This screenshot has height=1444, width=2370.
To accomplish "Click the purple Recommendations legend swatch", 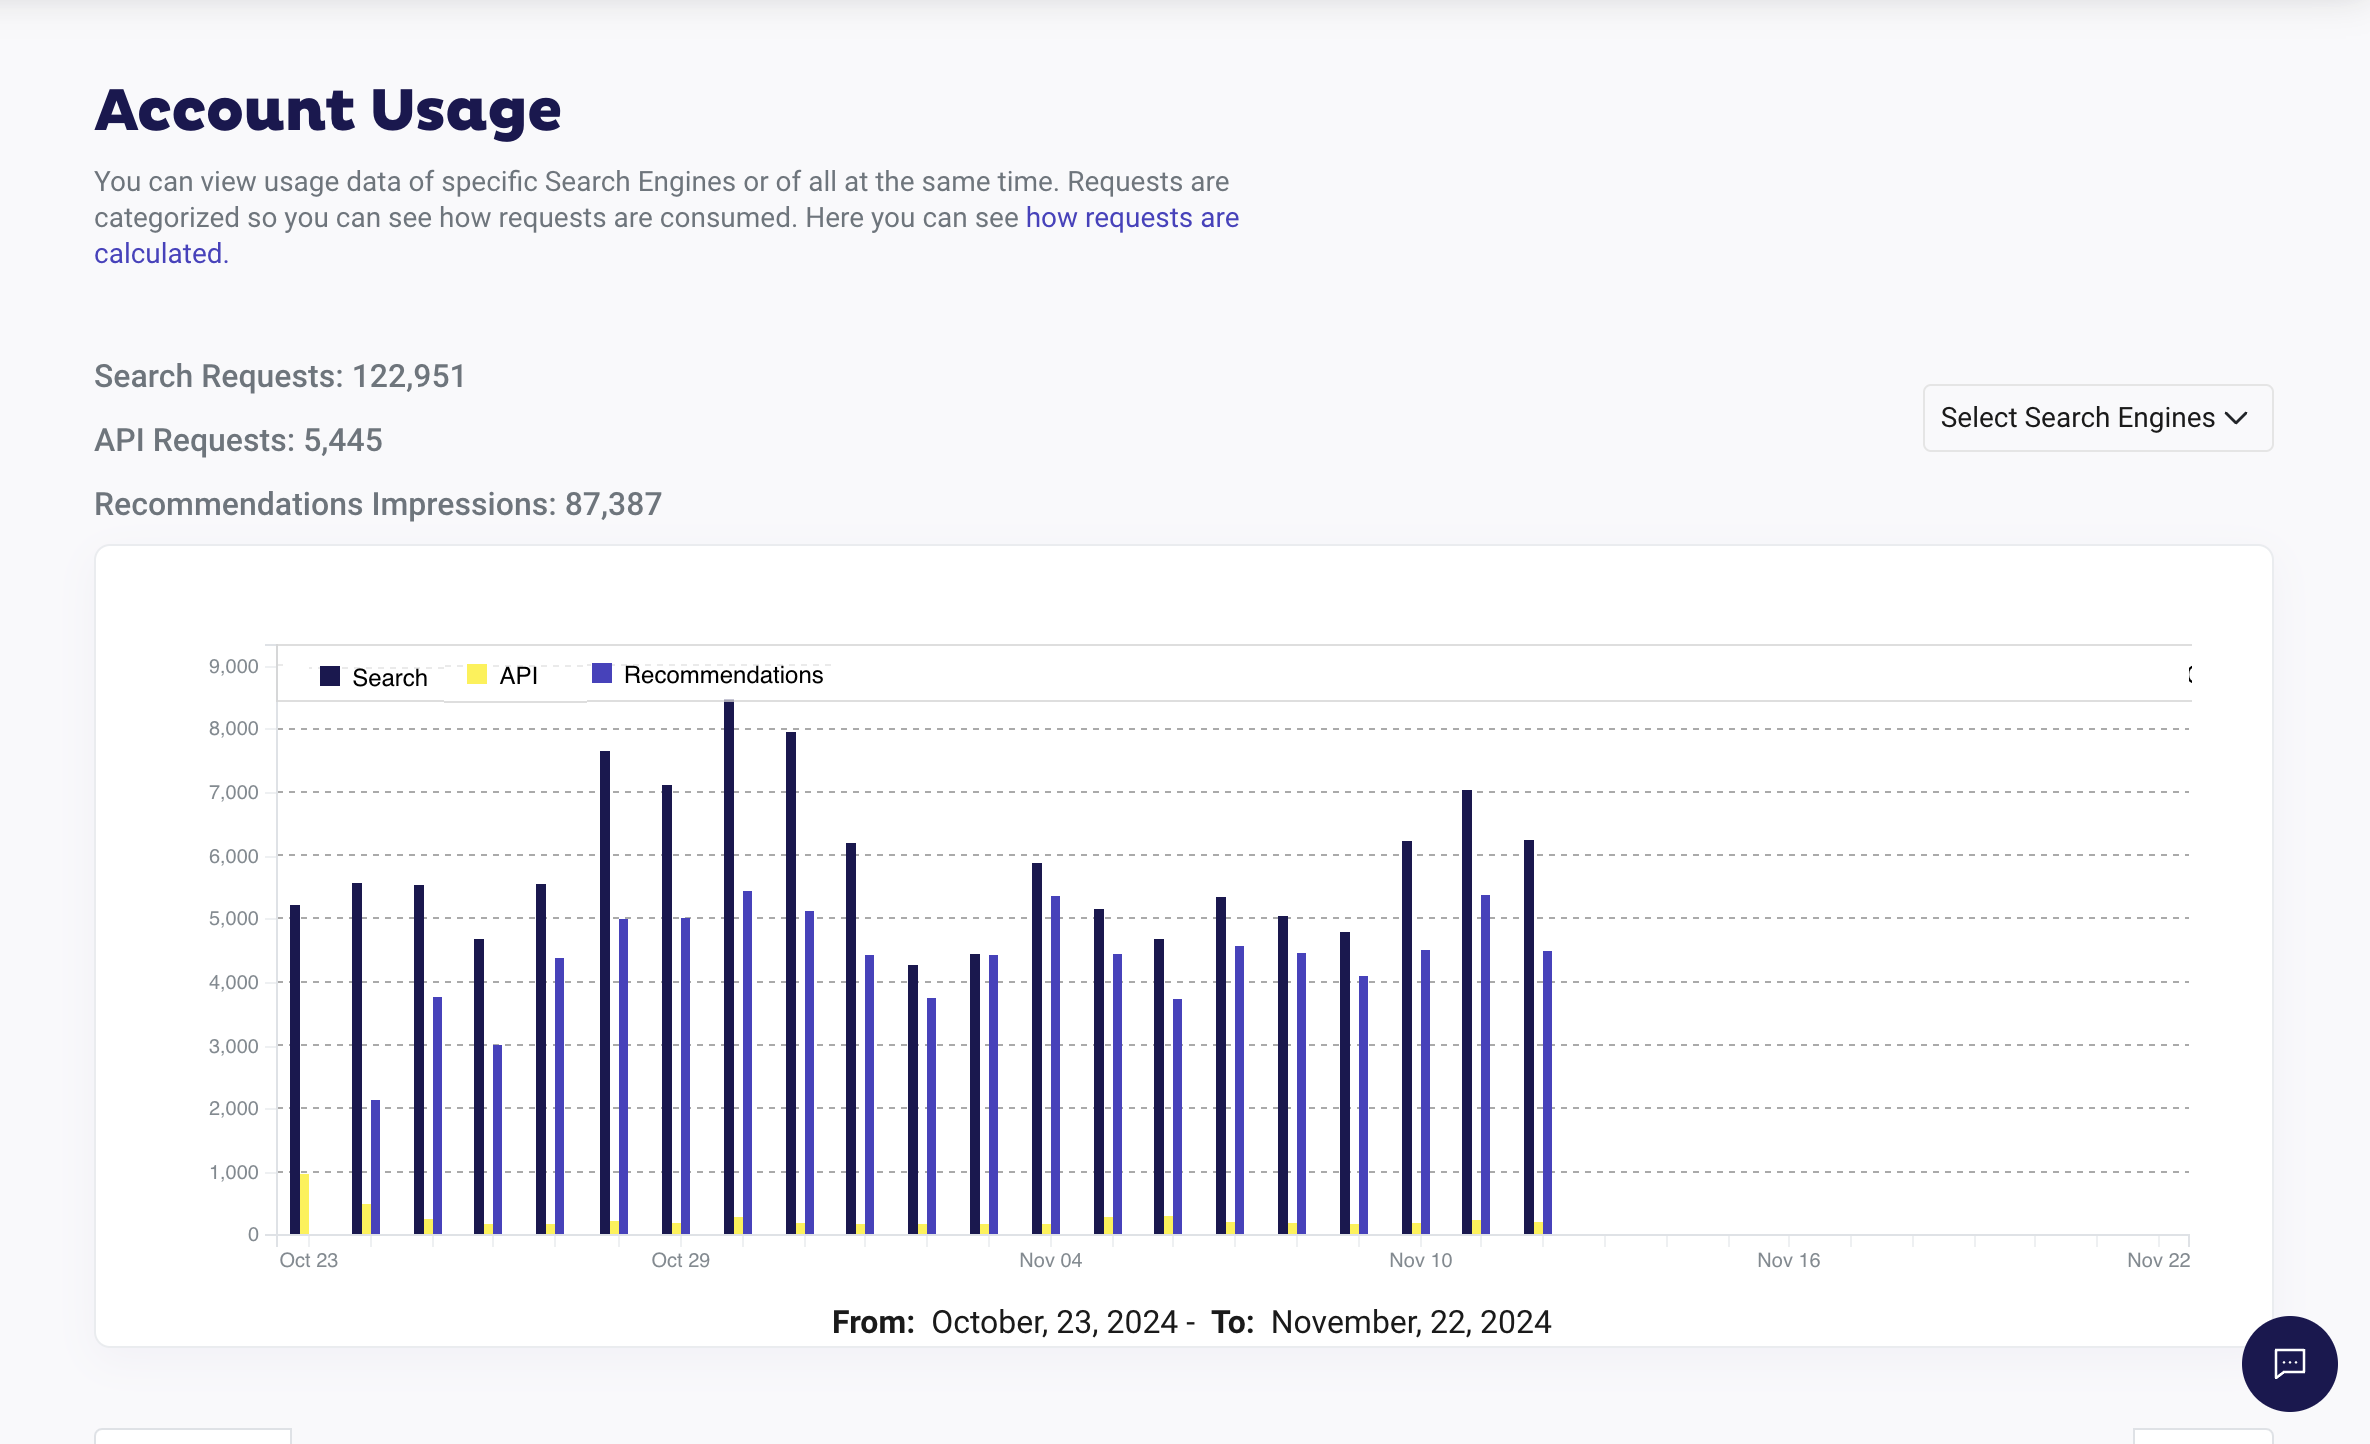I will [x=602, y=673].
